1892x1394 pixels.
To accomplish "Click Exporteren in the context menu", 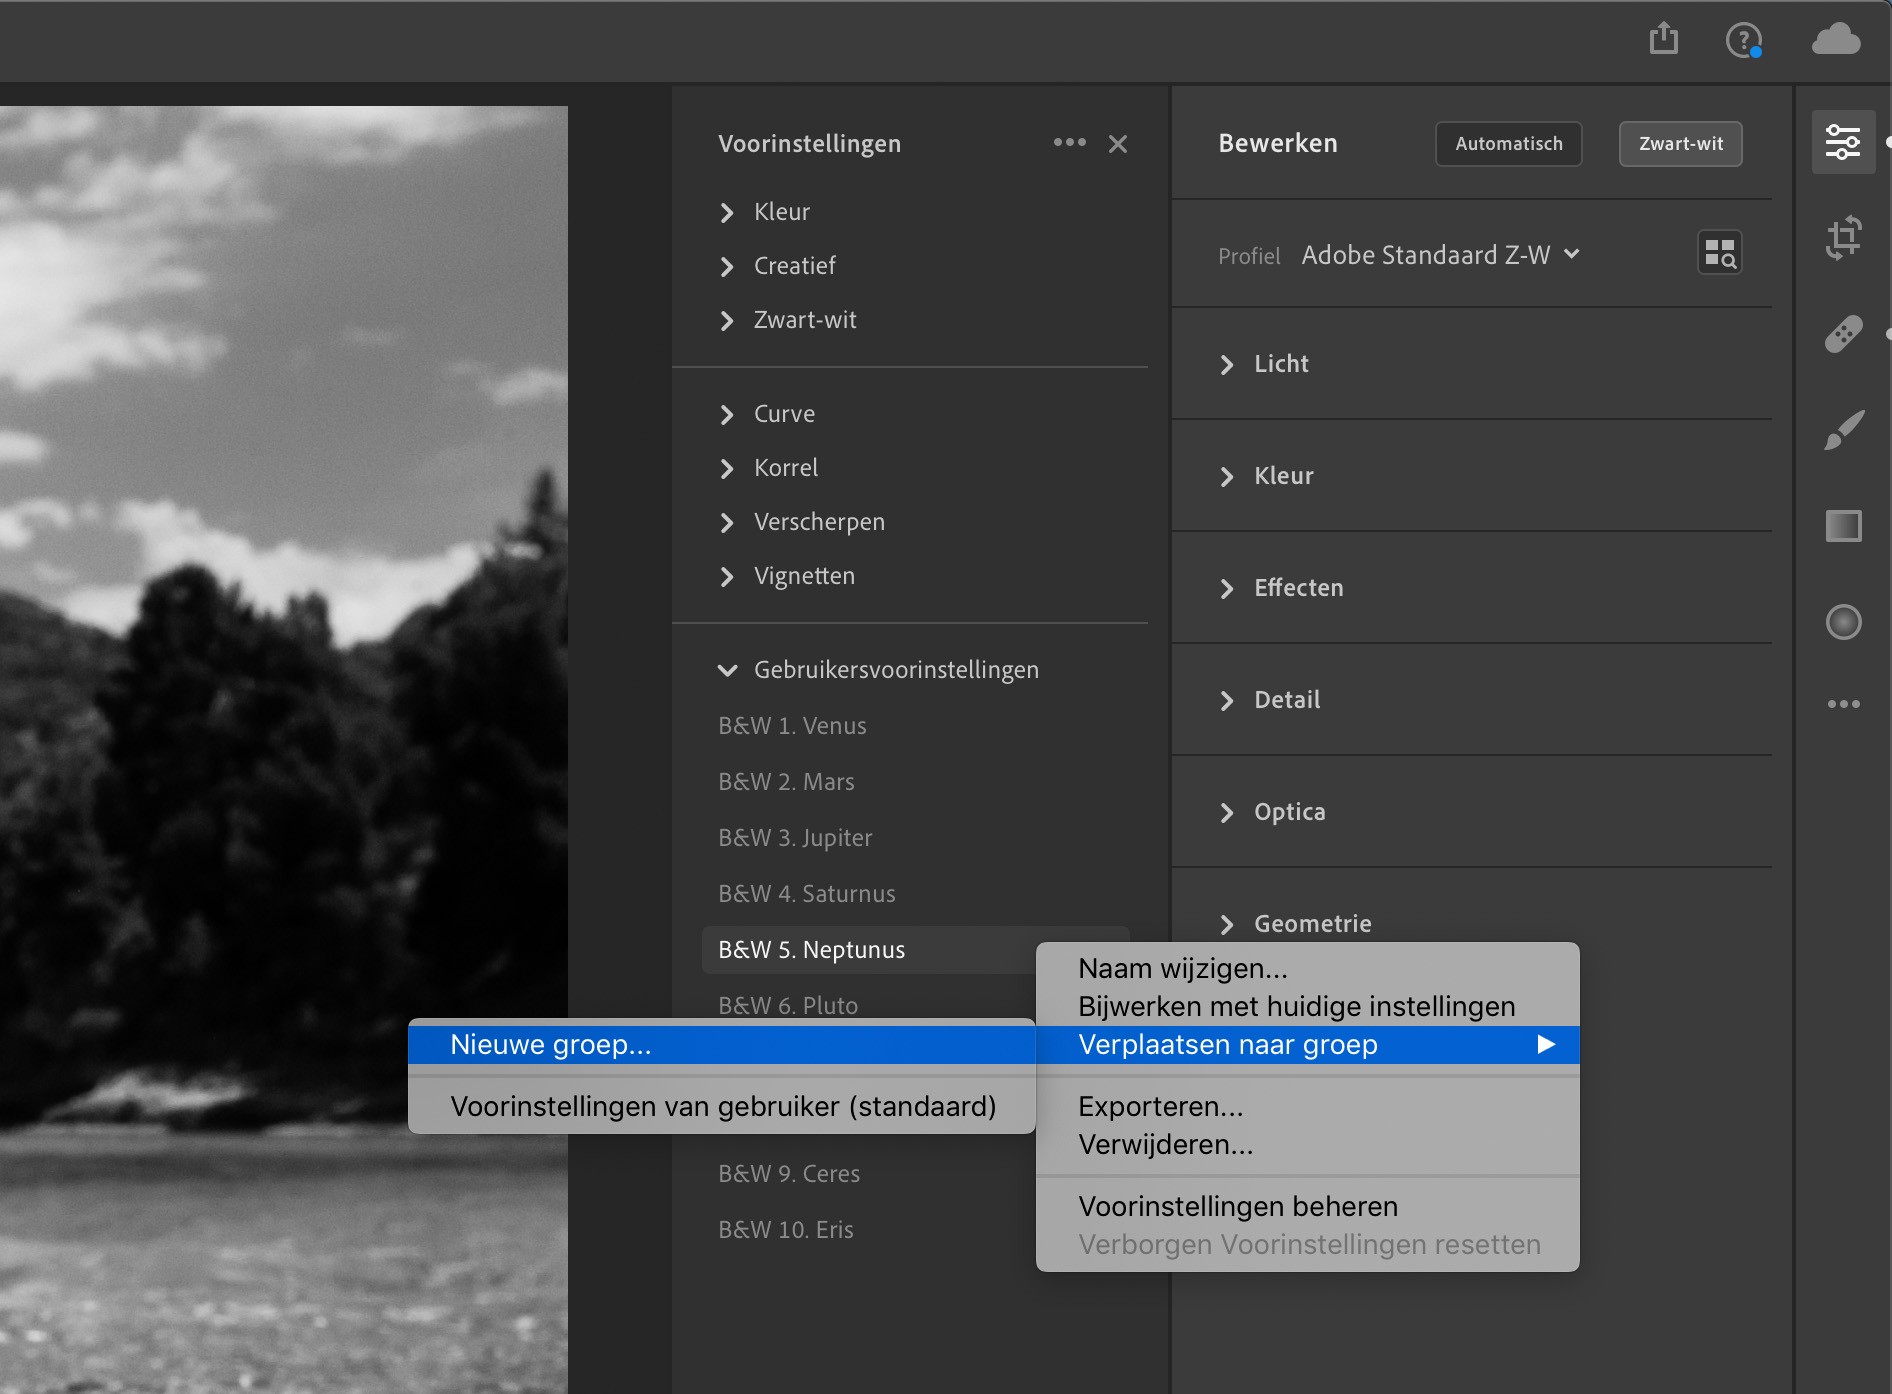I will click(1160, 1106).
